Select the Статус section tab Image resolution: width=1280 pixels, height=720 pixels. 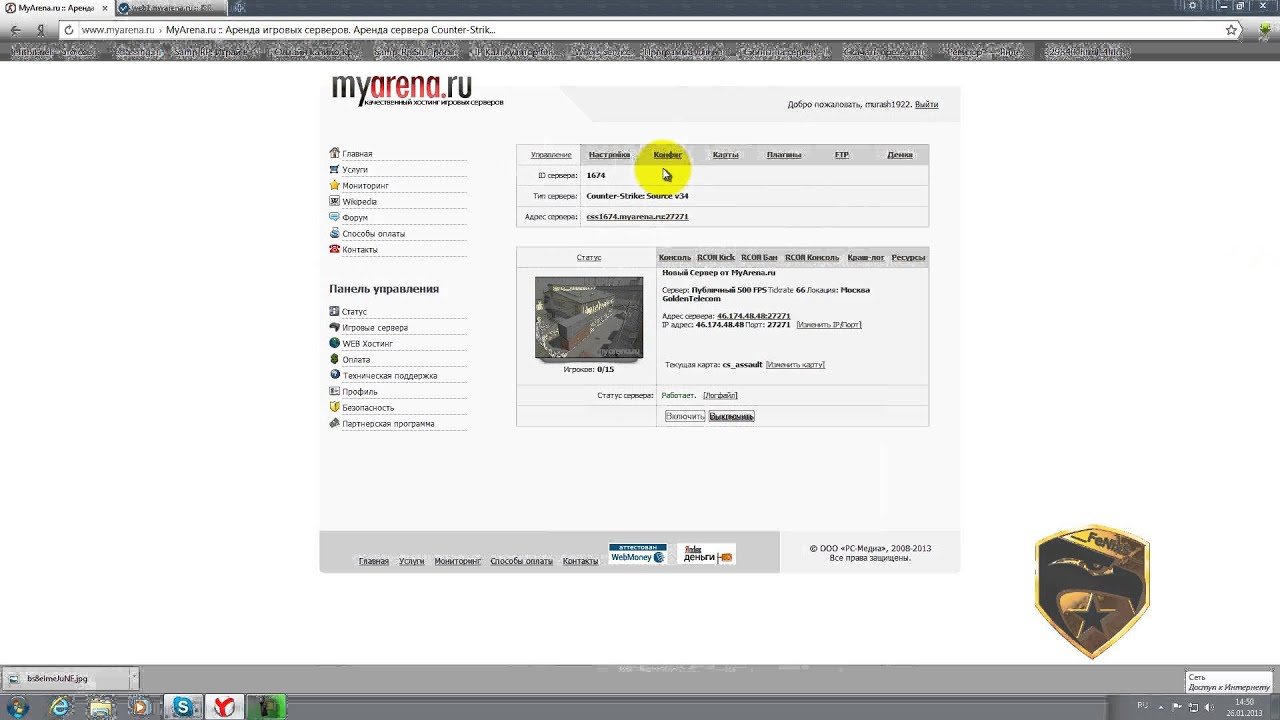coord(589,258)
